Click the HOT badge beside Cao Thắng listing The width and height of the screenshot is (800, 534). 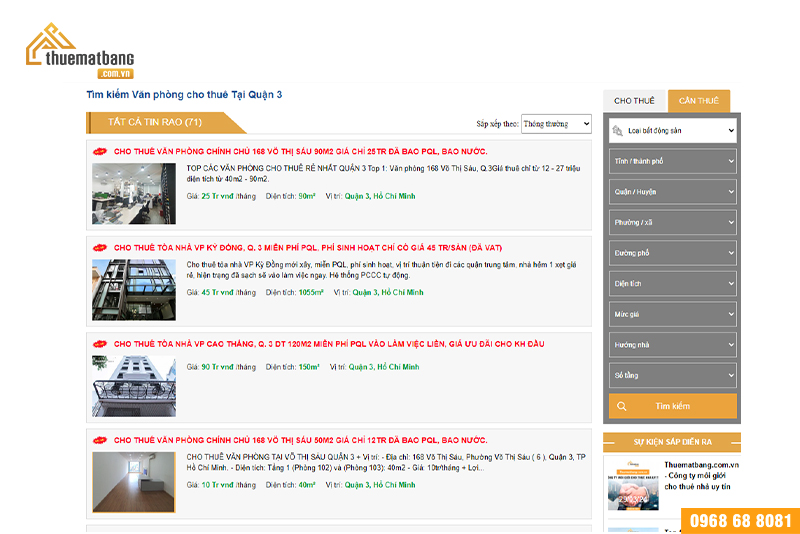point(100,344)
